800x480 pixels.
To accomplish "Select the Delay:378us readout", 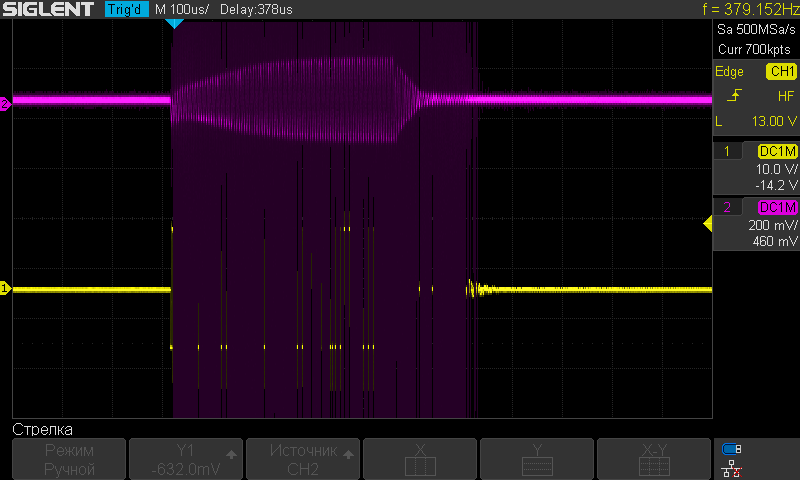I will [256, 9].
